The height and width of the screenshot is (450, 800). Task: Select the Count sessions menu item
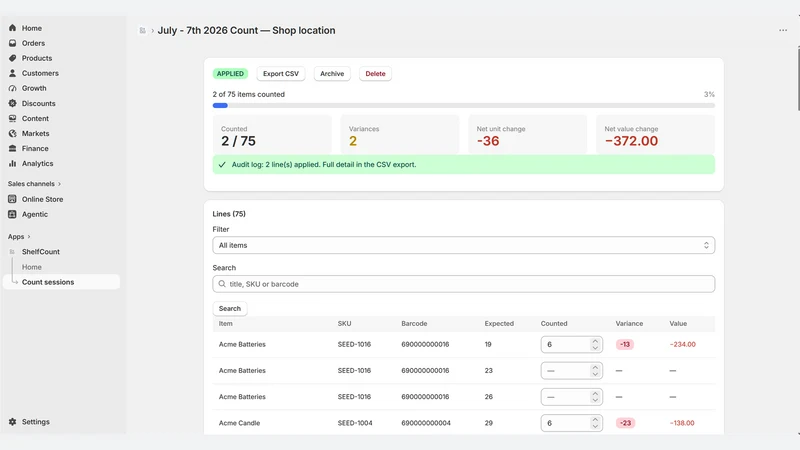[61, 282]
